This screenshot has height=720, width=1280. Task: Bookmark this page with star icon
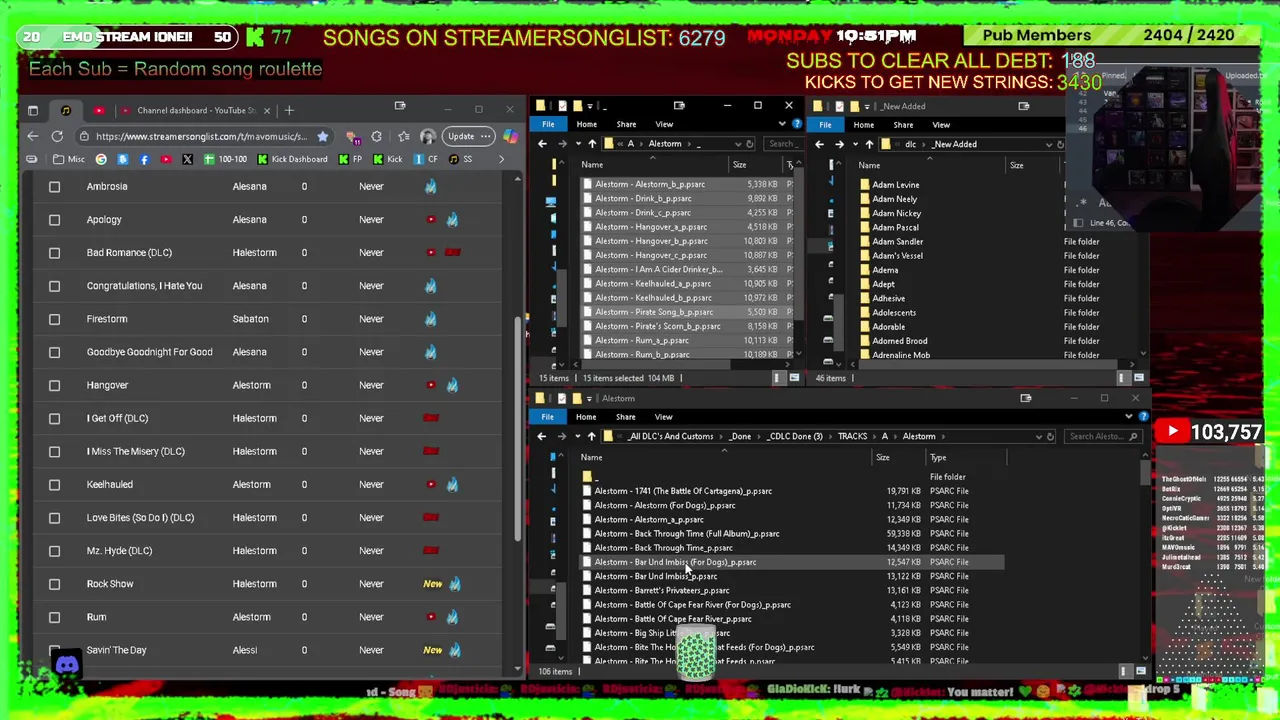pos(322,136)
